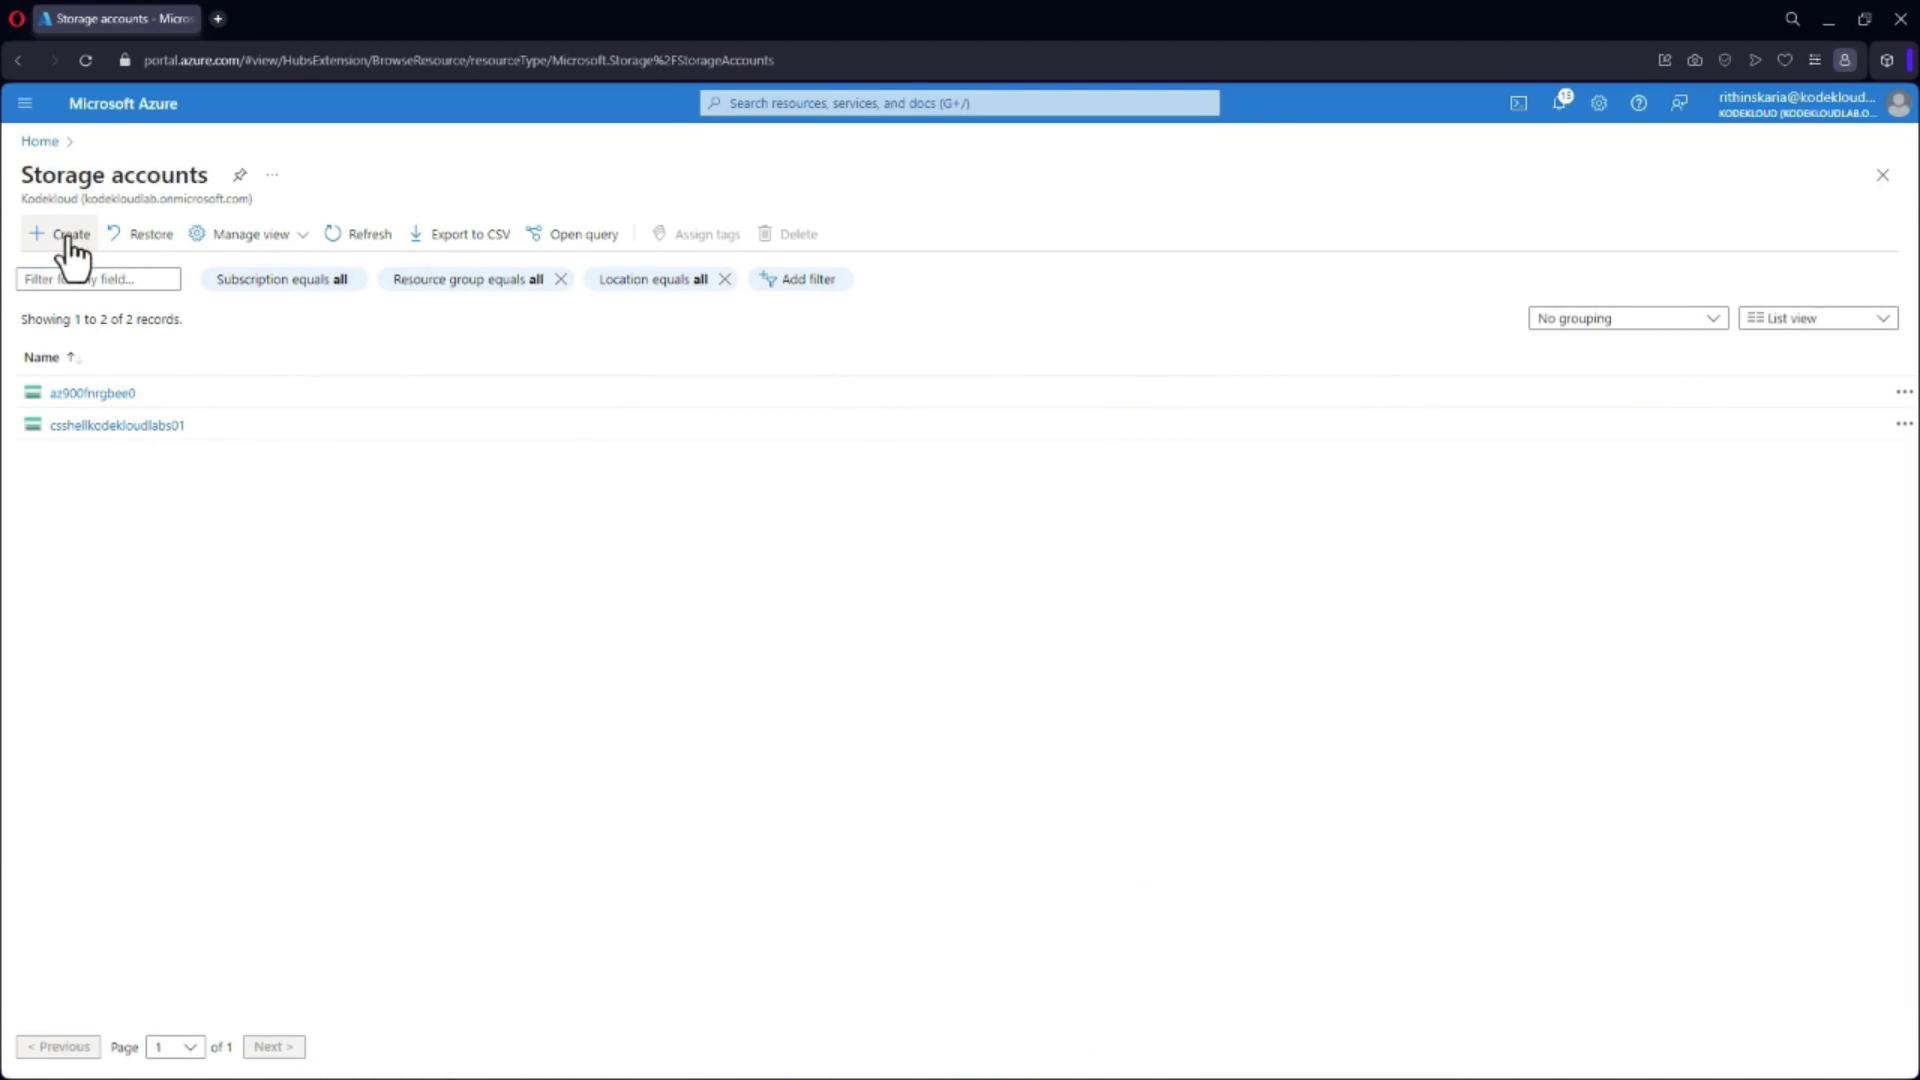Click the Home breadcrumb link

tap(40, 141)
